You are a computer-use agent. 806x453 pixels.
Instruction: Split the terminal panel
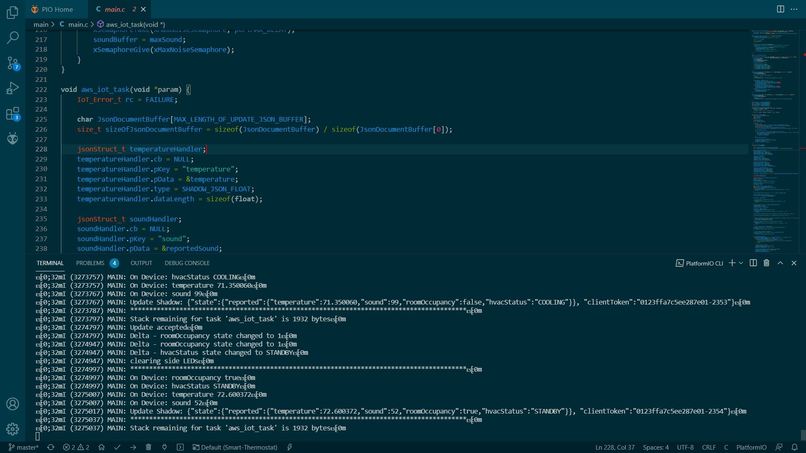pos(753,263)
